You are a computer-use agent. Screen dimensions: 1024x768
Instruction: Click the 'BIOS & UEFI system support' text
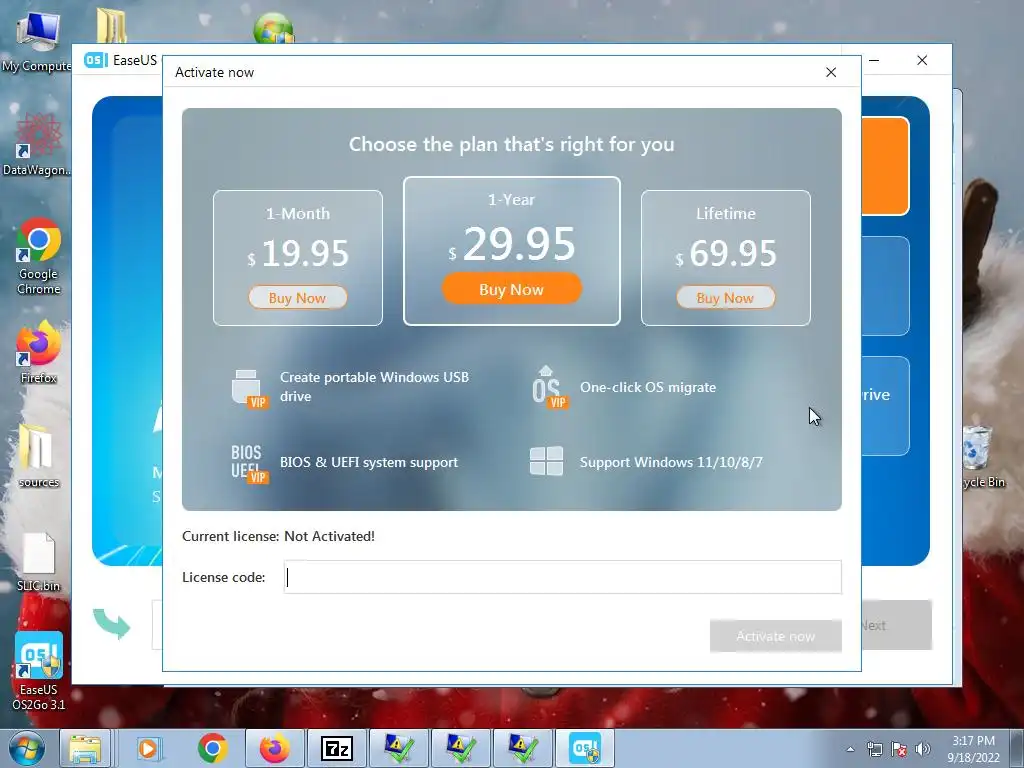(369, 462)
